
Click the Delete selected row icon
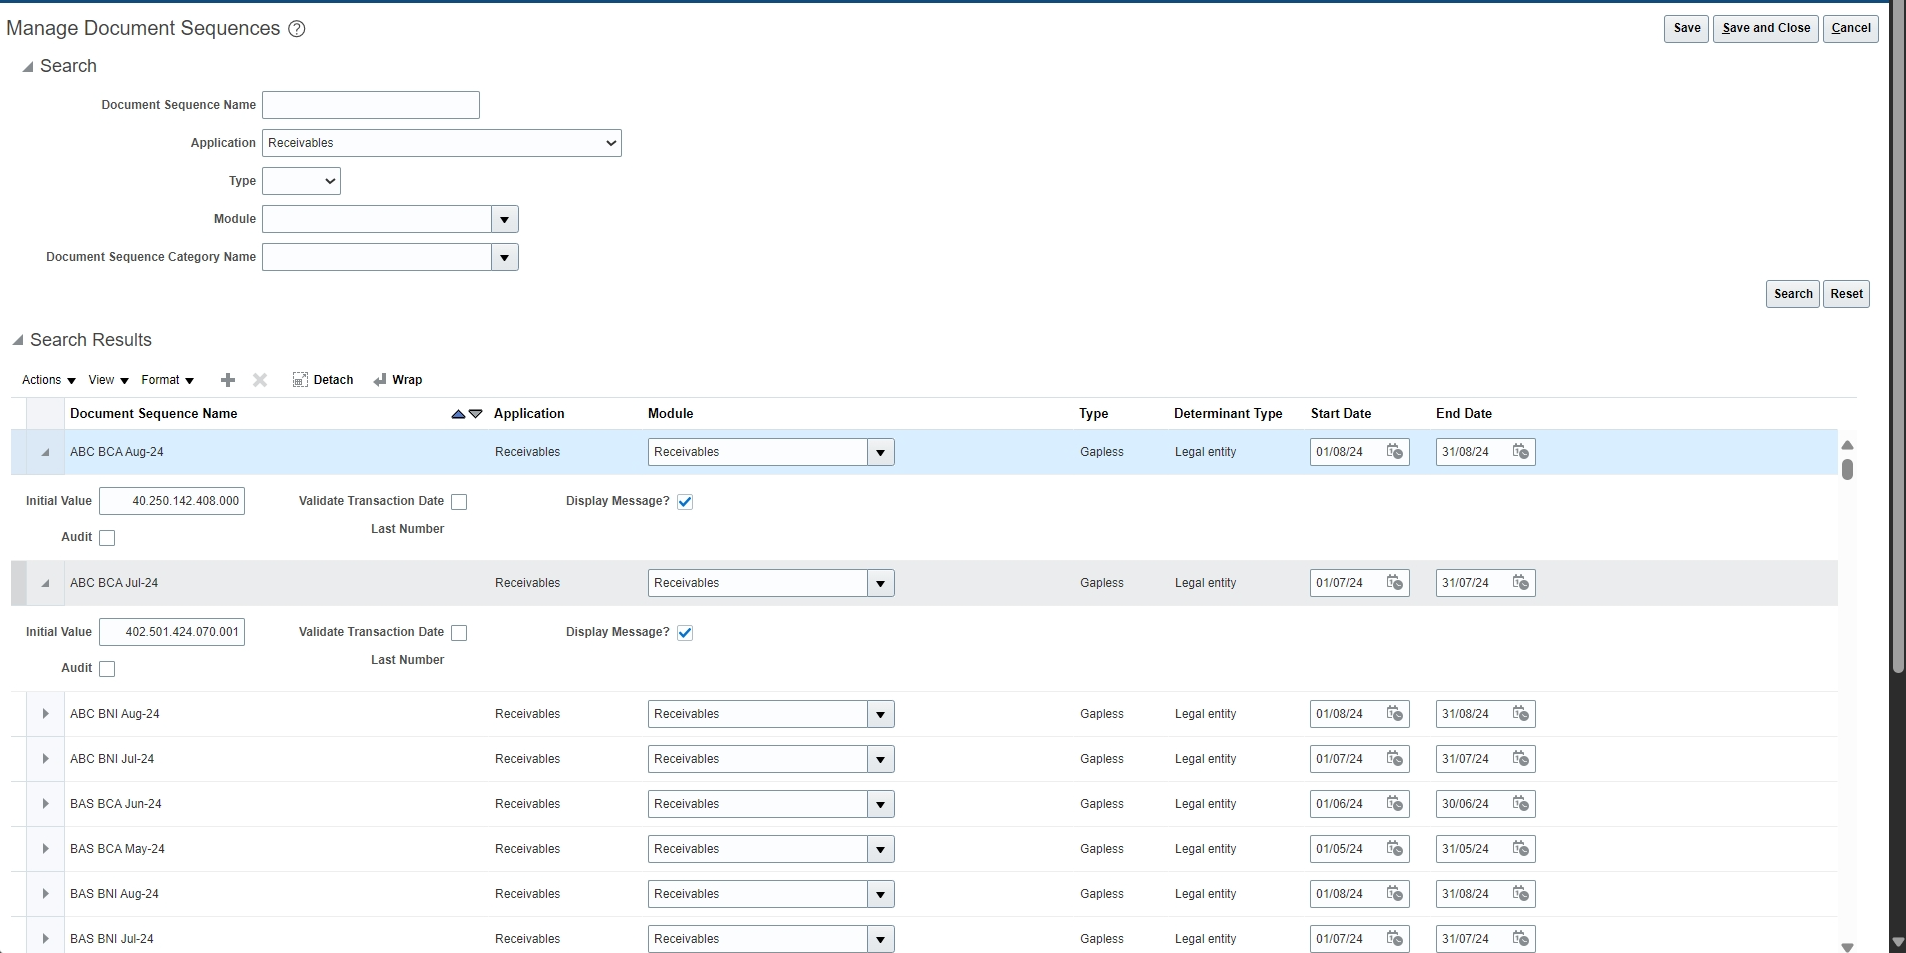pos(259,380)
